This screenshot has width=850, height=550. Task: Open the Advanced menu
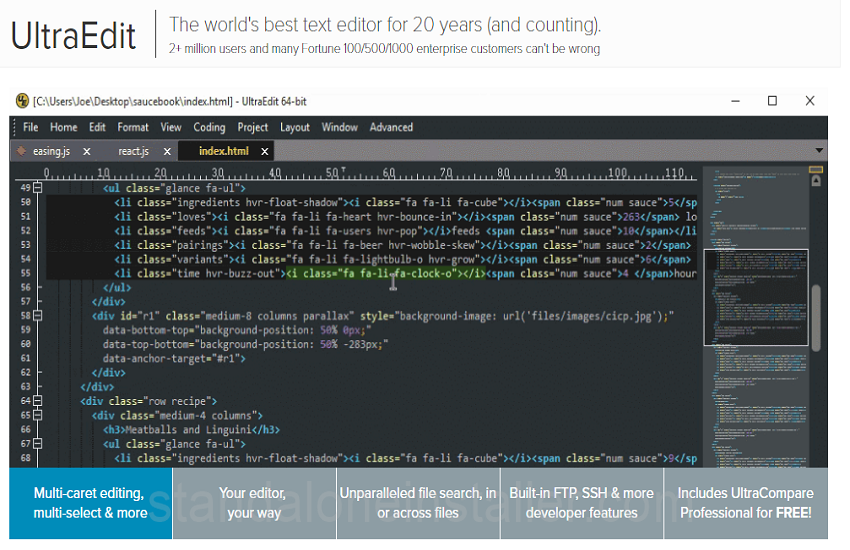coord(391,127)
